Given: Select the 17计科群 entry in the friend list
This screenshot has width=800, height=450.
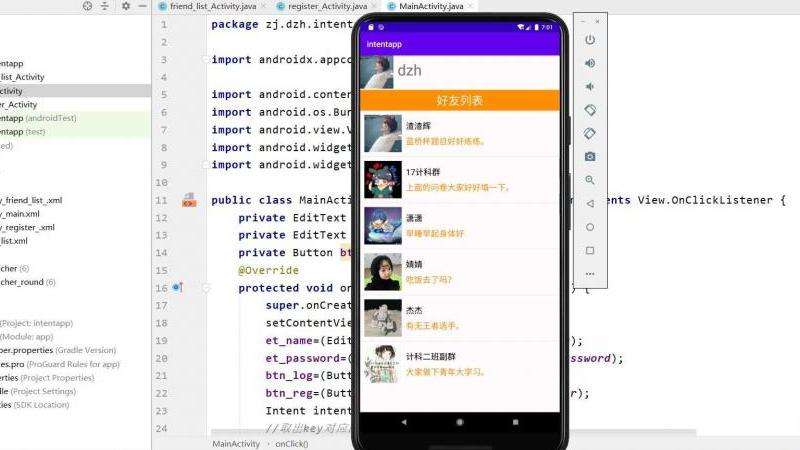Looking at the screenshot, I should [459, 180].
